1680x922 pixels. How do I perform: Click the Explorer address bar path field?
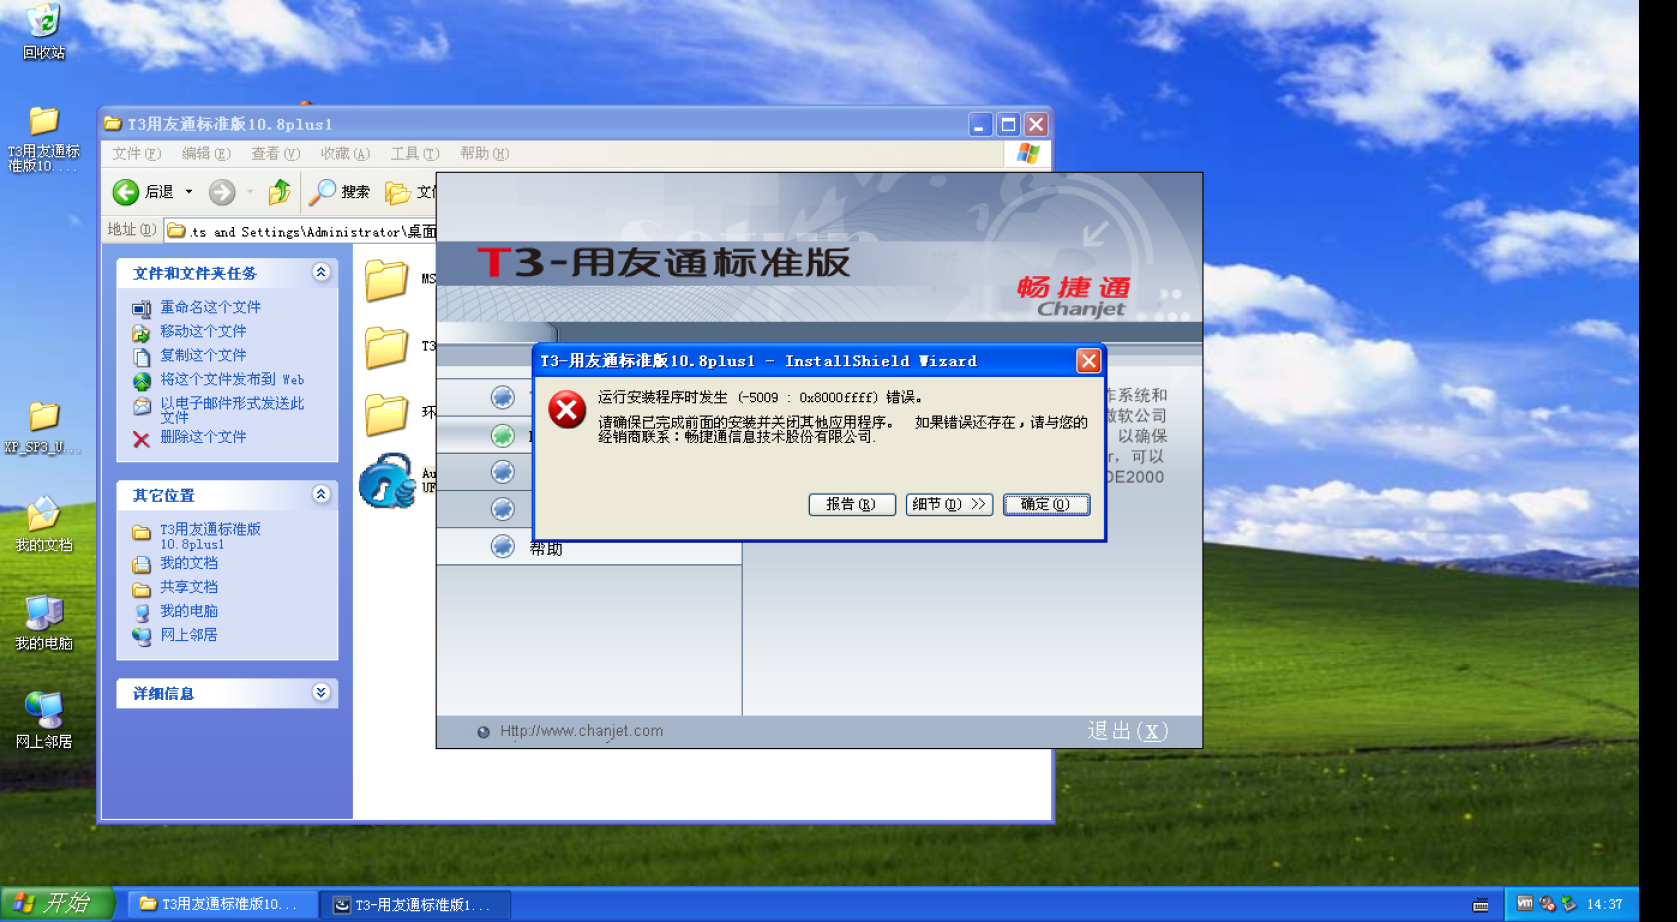tap(301, 231)
